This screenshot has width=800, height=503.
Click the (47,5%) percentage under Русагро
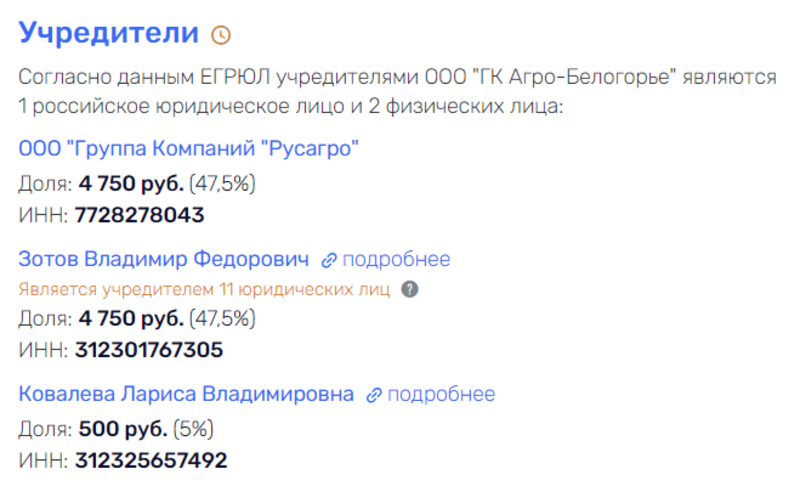222,184
